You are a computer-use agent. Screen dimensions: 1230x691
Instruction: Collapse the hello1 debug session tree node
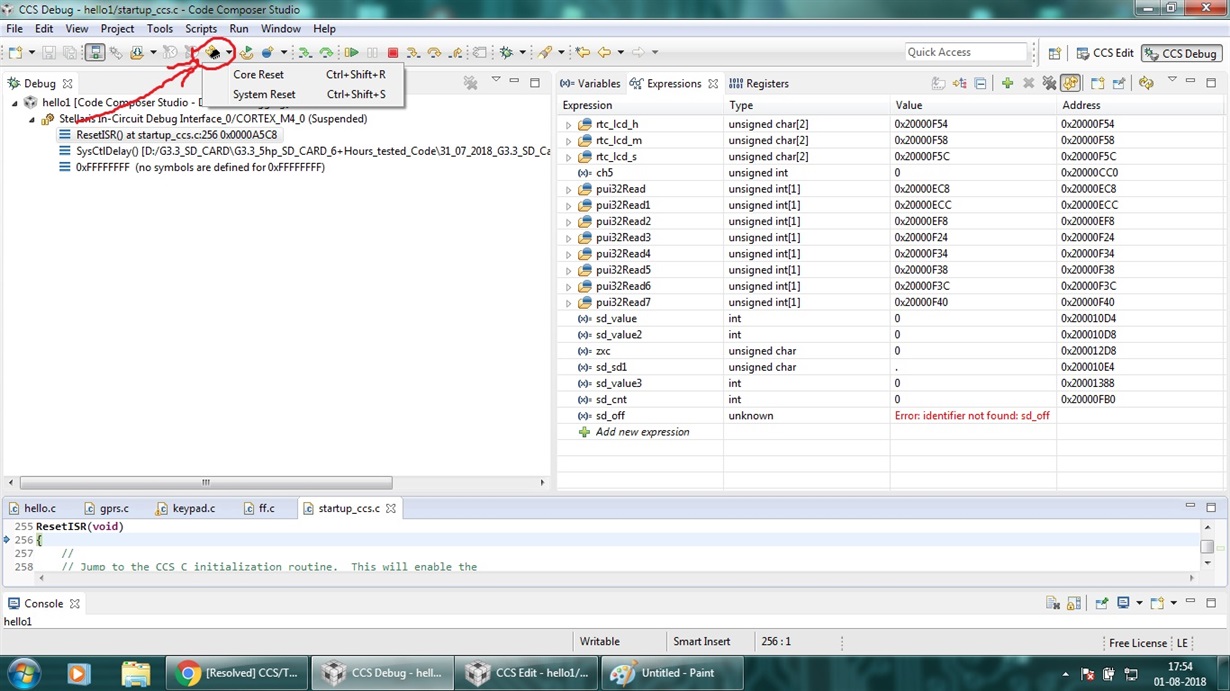15,103
